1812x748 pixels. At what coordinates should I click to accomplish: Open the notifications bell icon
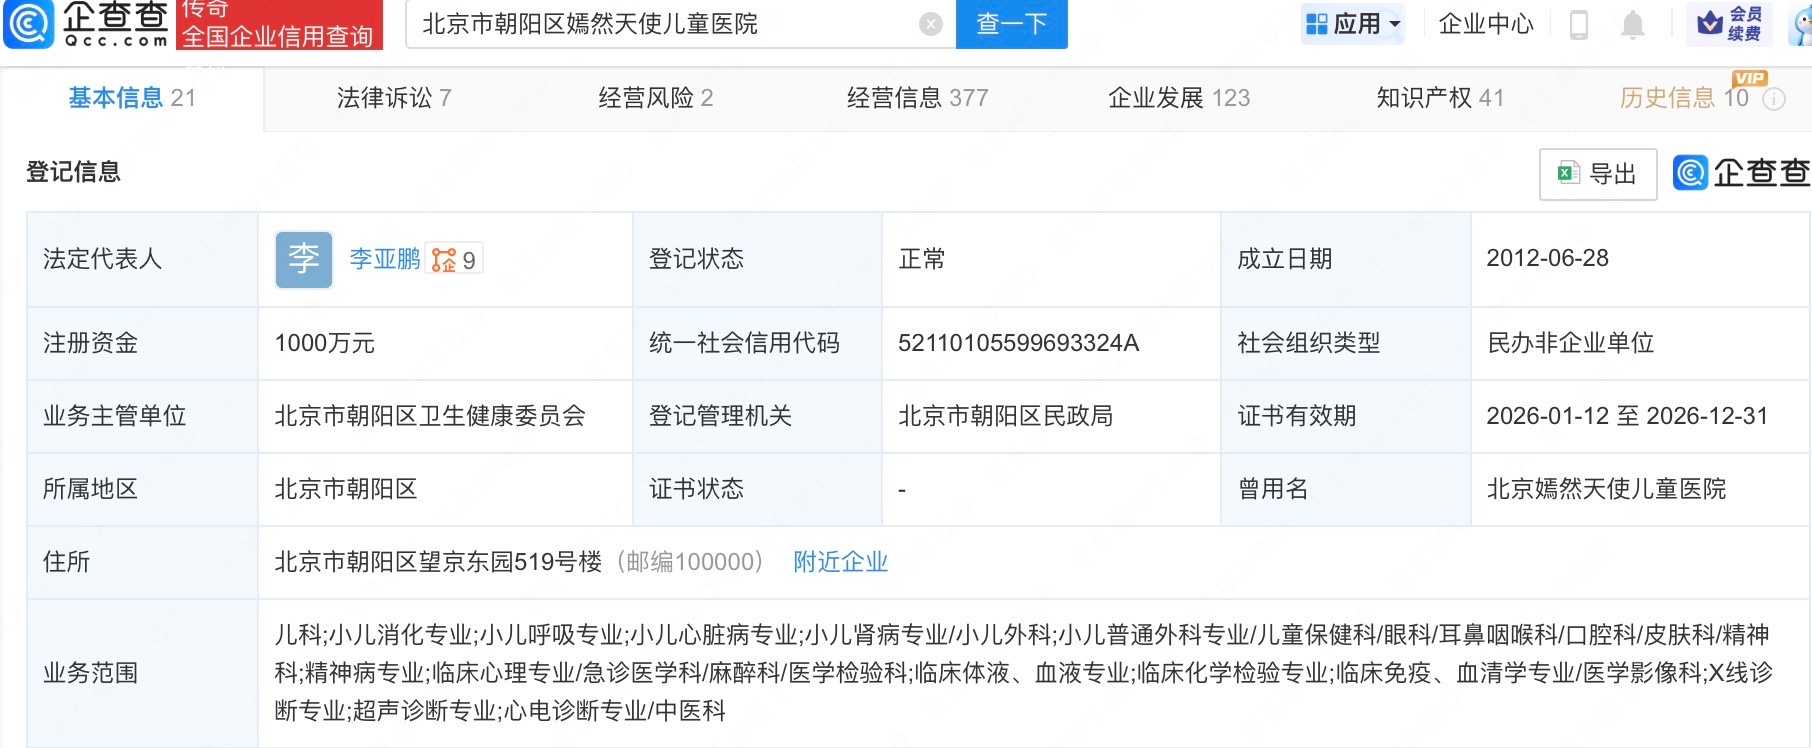[x=1632, y=24]
